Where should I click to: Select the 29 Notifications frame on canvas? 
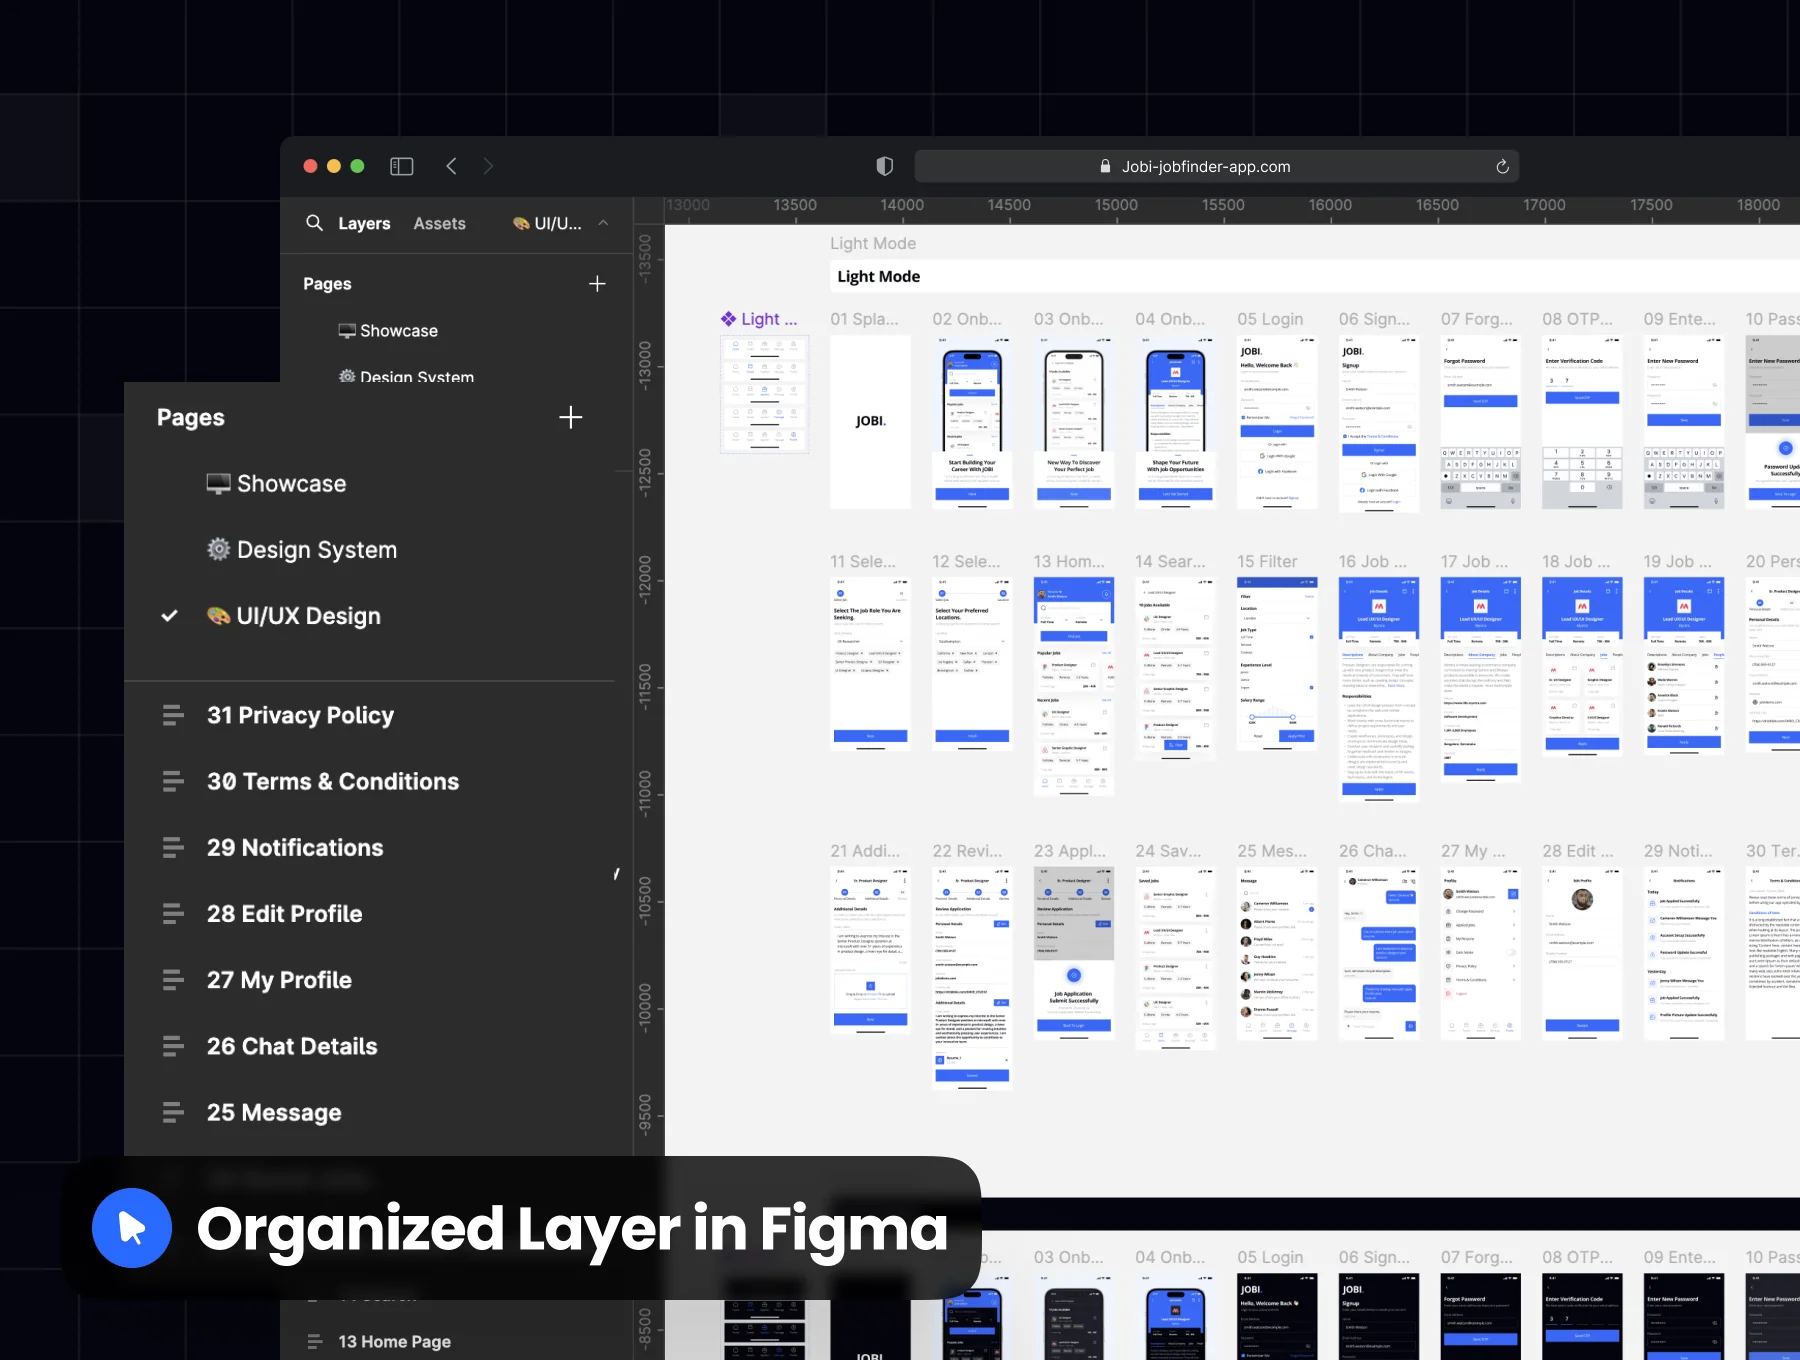(1684, 953)
